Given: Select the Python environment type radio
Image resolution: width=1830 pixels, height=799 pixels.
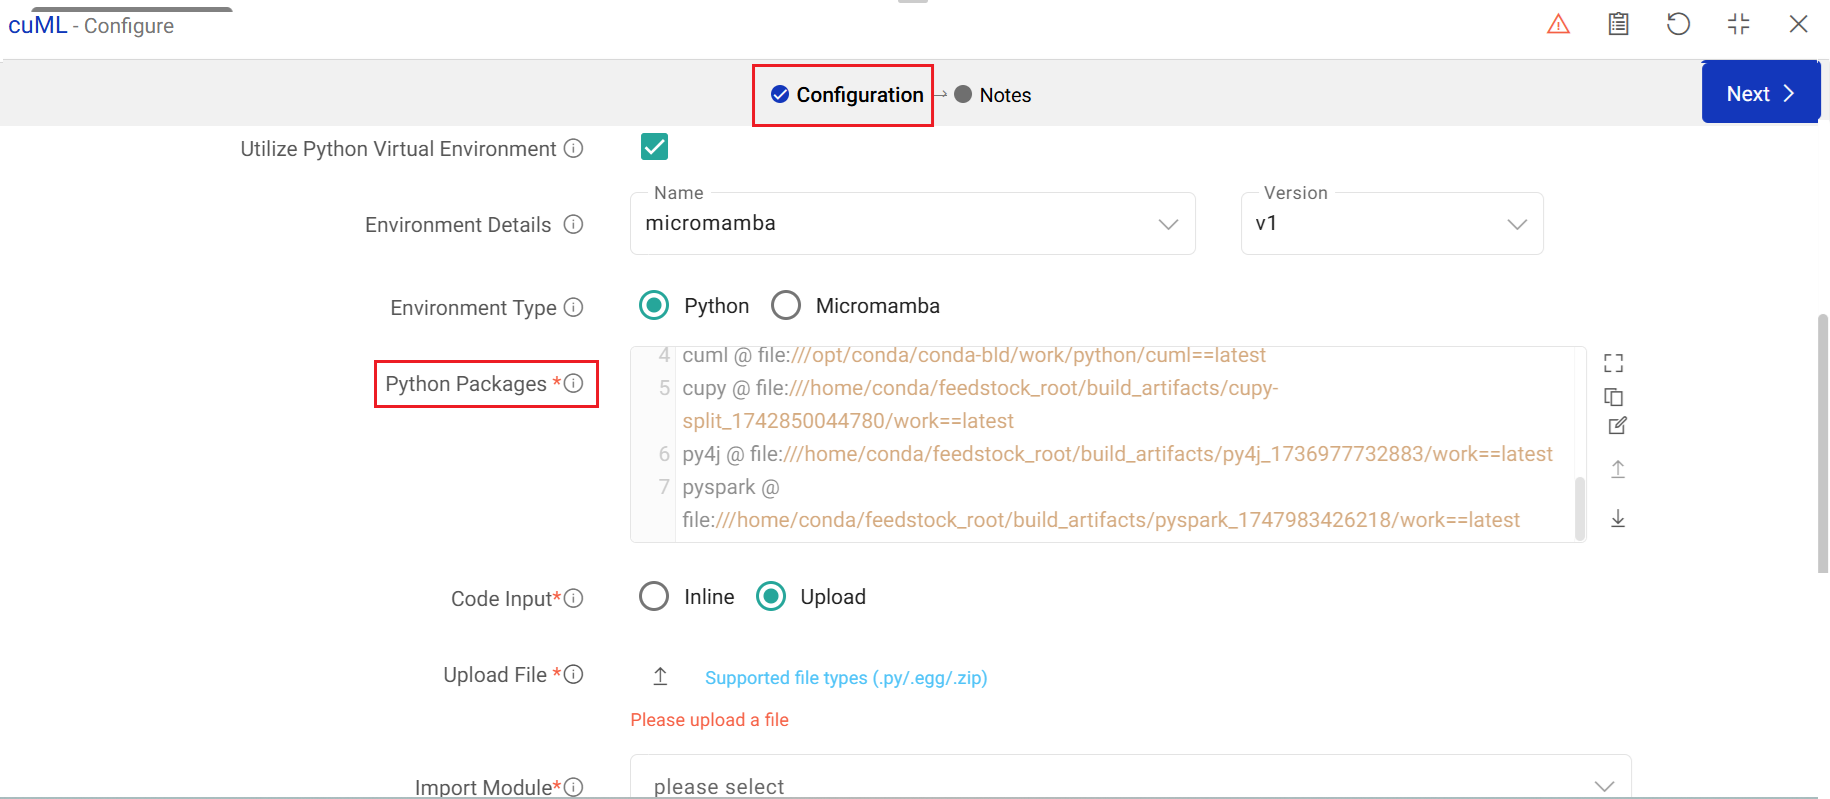Looking at the screenshot, I should 654,305.
